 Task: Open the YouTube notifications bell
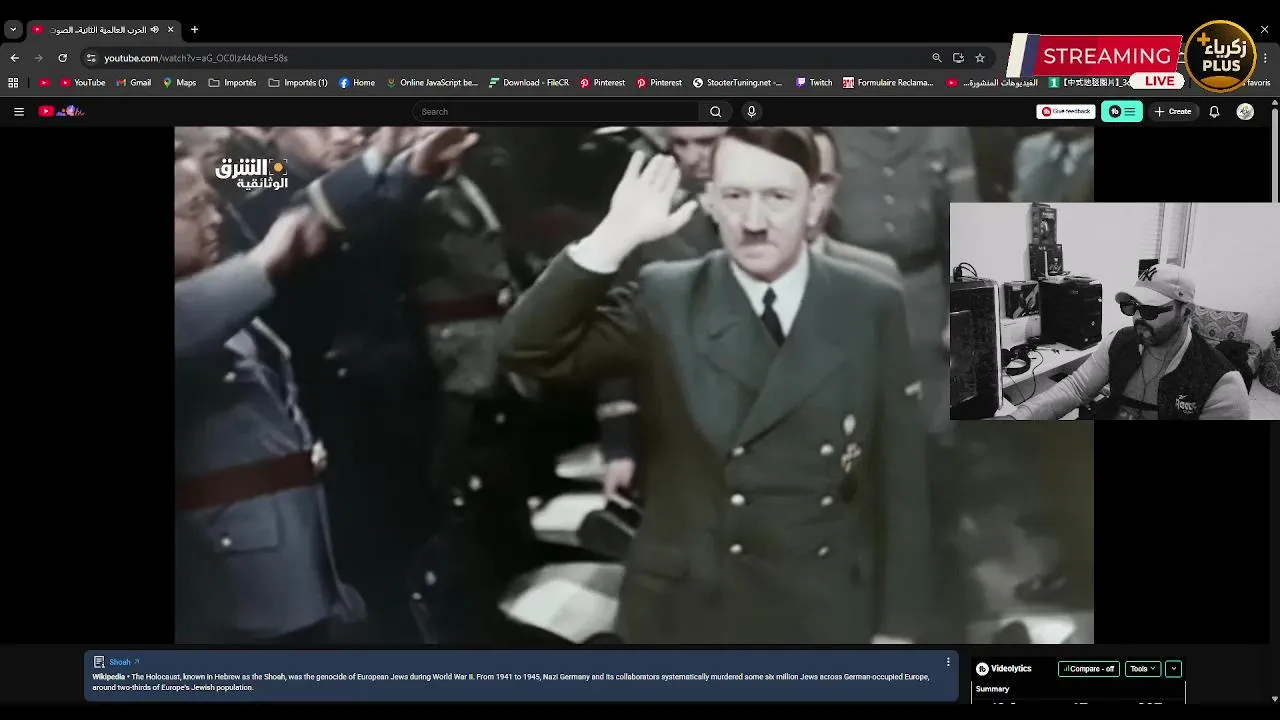tap(1214, 112)
